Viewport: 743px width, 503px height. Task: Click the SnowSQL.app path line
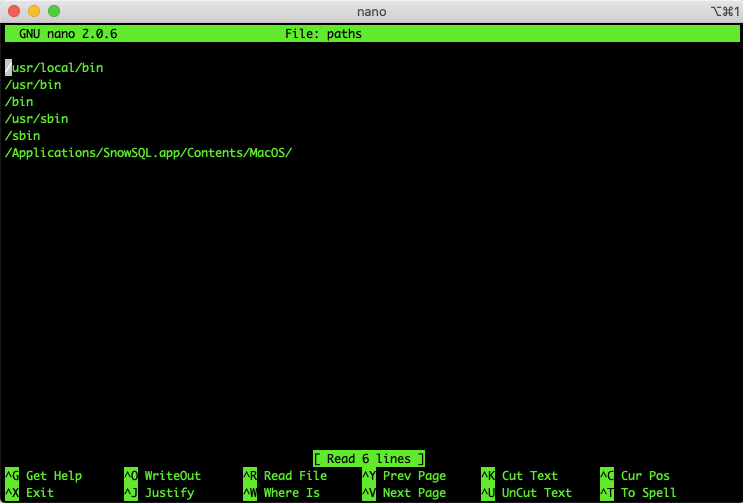pyautogui.click(x=148, y=153)
